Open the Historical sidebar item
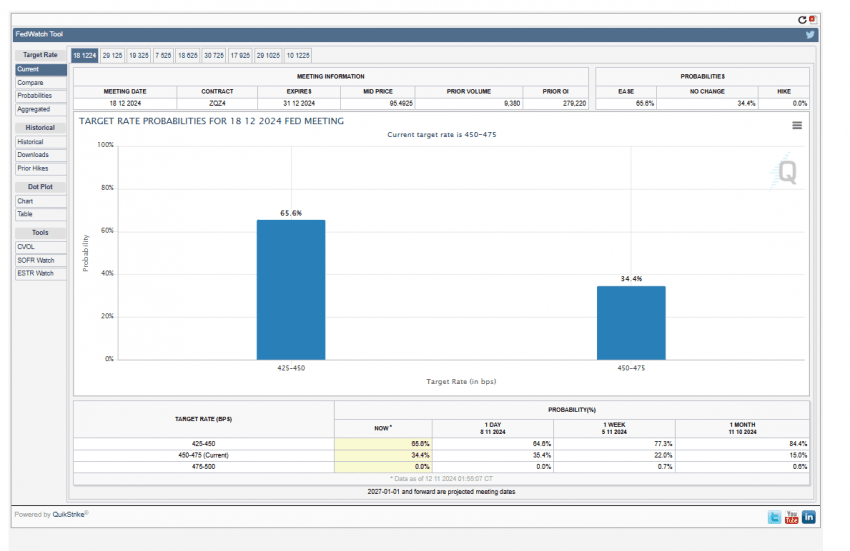The image size is (850, 551). (41, 142)
